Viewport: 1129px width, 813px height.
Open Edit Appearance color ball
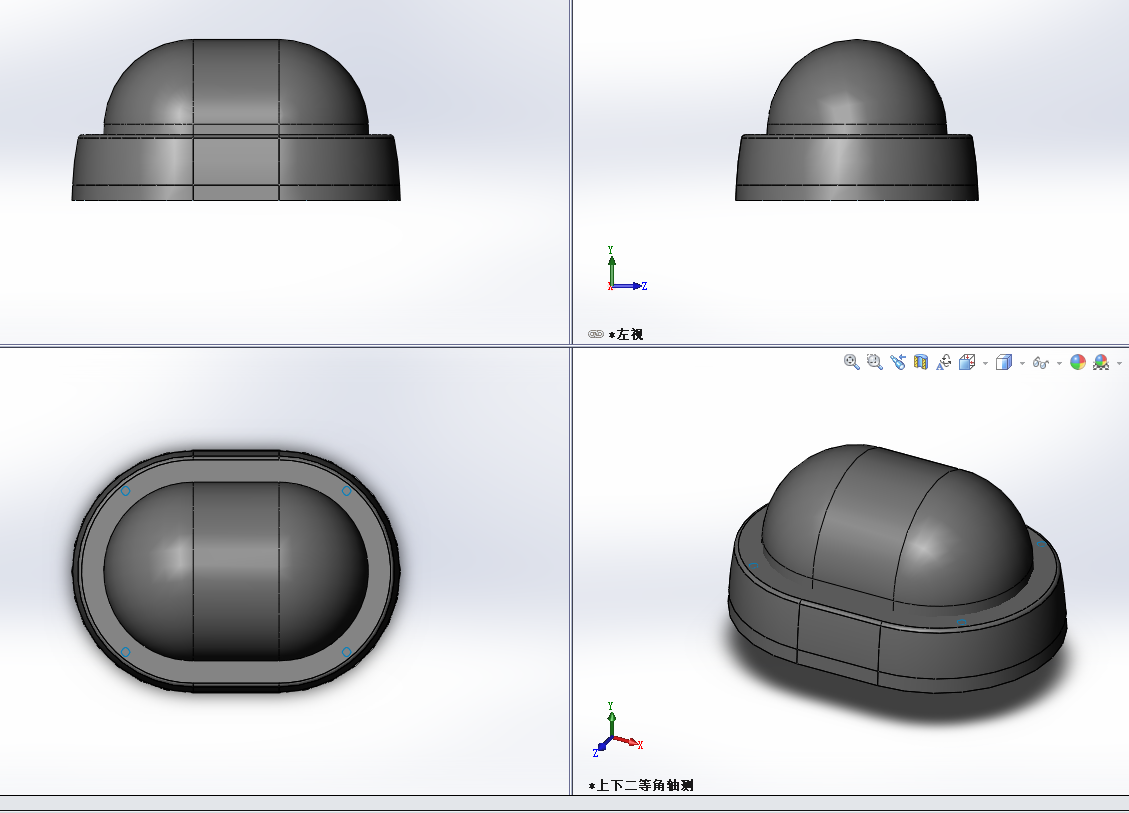coord(1078,362)
